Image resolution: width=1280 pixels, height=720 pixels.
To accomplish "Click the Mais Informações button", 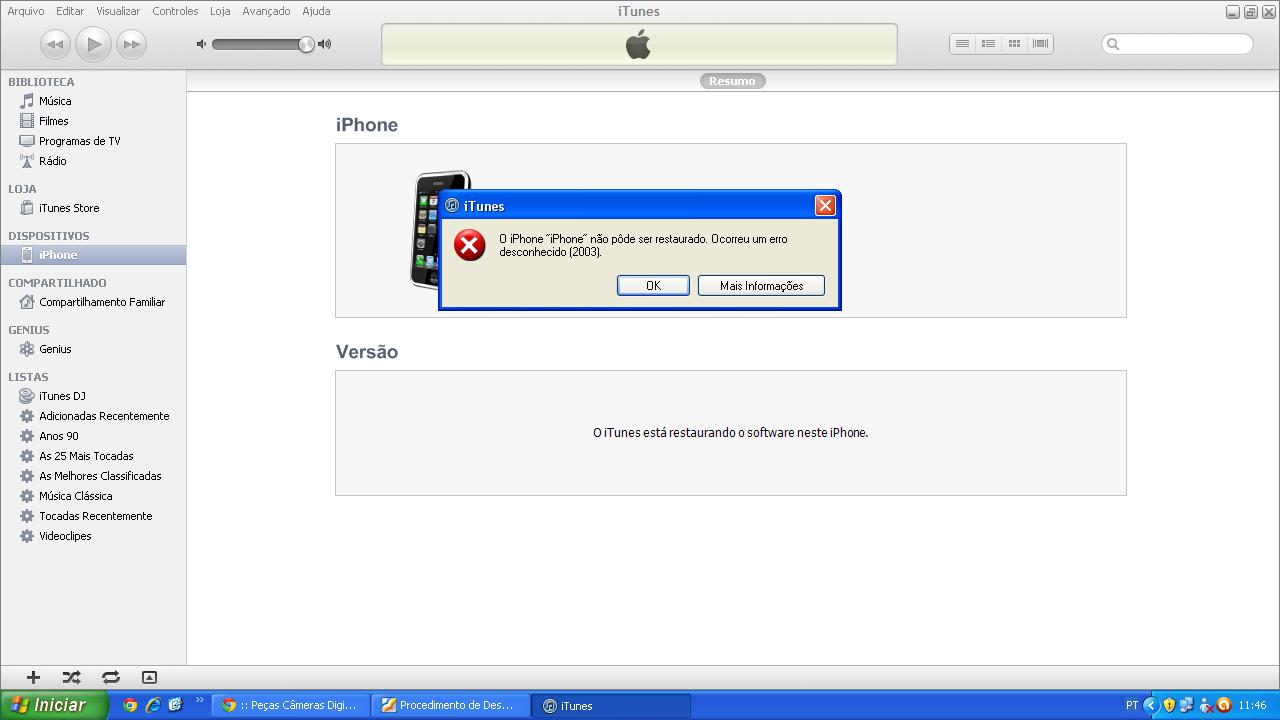I will [761, 286].
